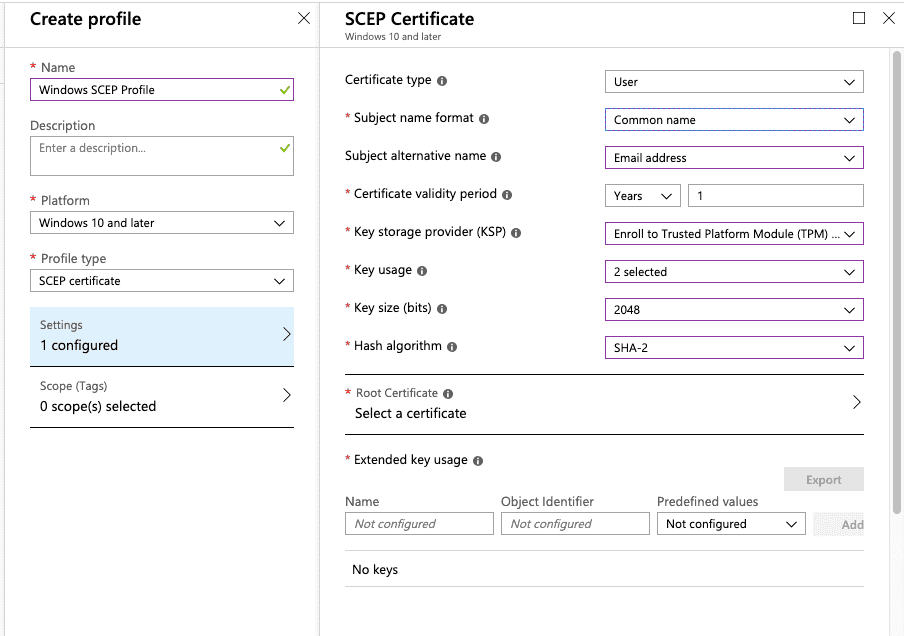Open the Hash algorithm SHA-2 dropdown
The width and height of the screenshot is (904, 636).
click(734, 348)
